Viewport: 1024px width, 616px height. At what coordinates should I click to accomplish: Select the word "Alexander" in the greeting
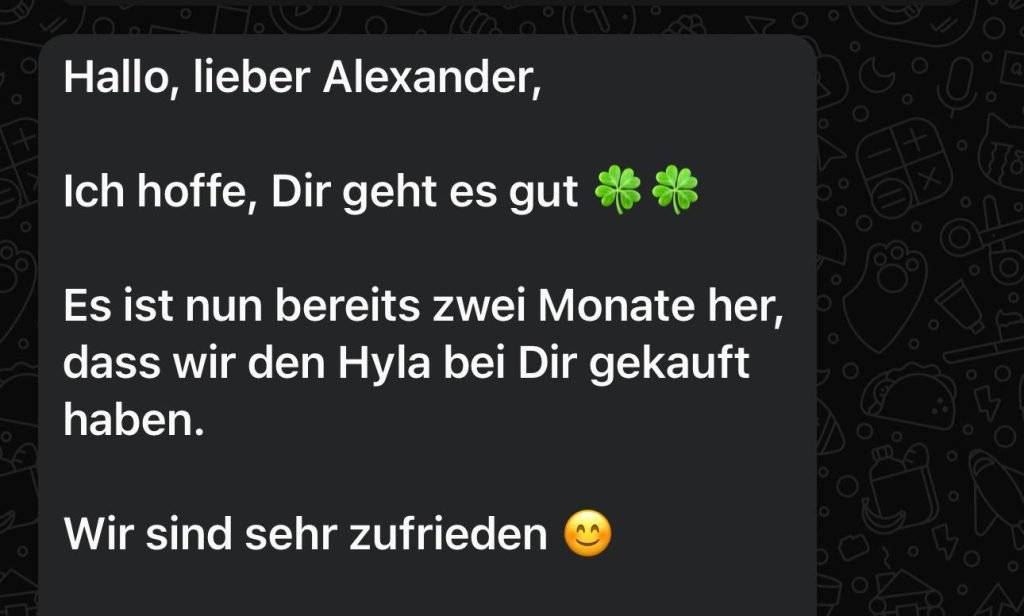click(430, 77)
